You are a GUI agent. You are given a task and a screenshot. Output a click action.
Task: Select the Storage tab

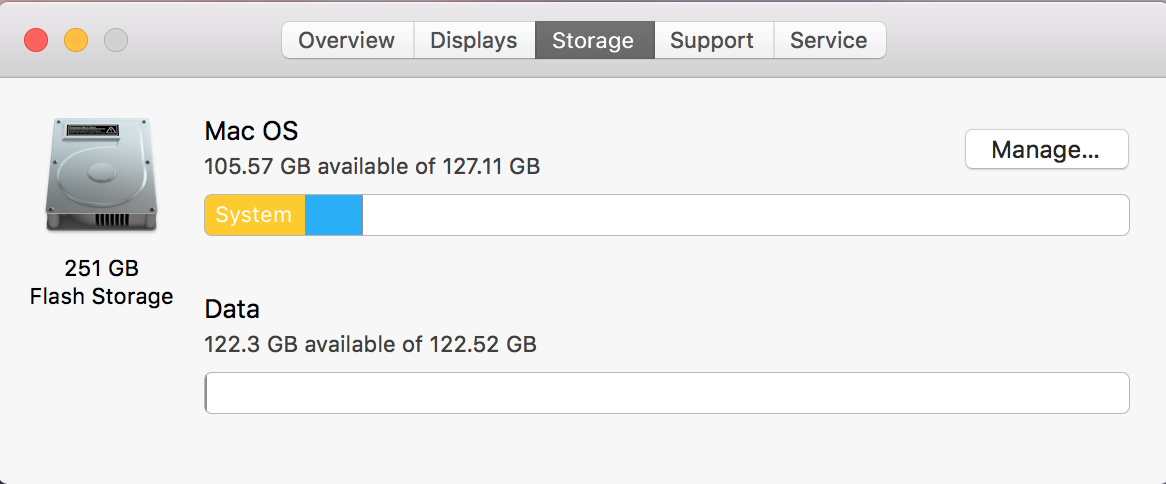point(593,41)
